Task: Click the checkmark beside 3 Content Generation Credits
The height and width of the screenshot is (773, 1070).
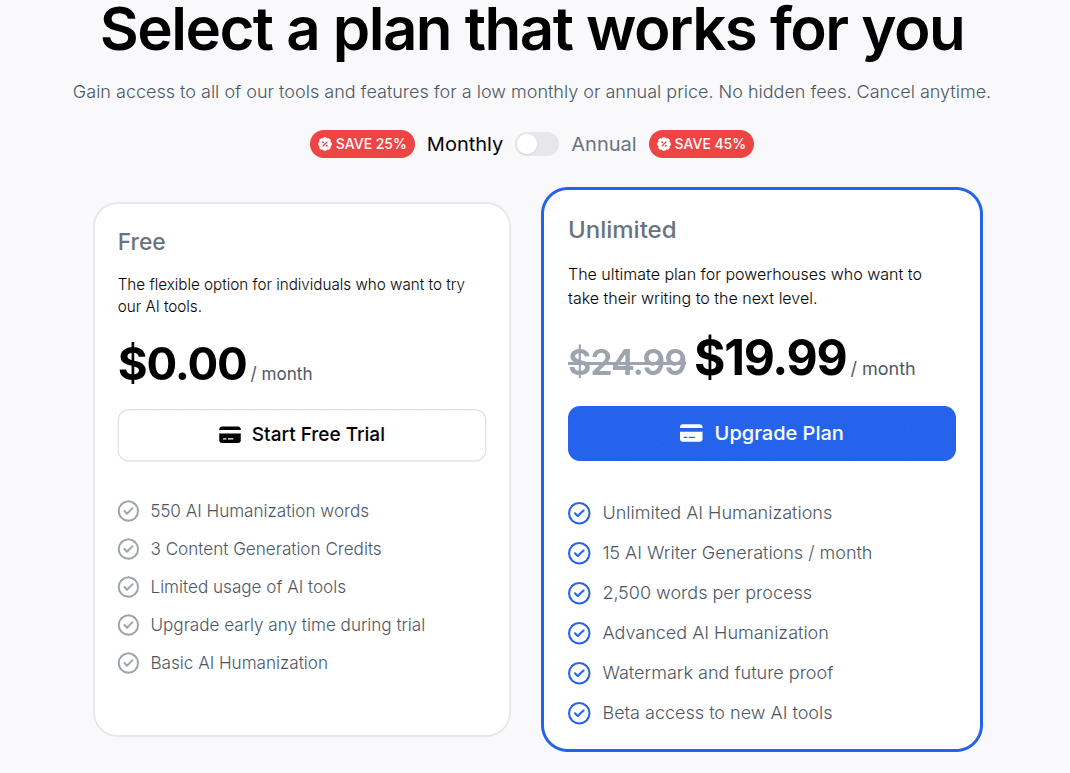Action: 128,548
